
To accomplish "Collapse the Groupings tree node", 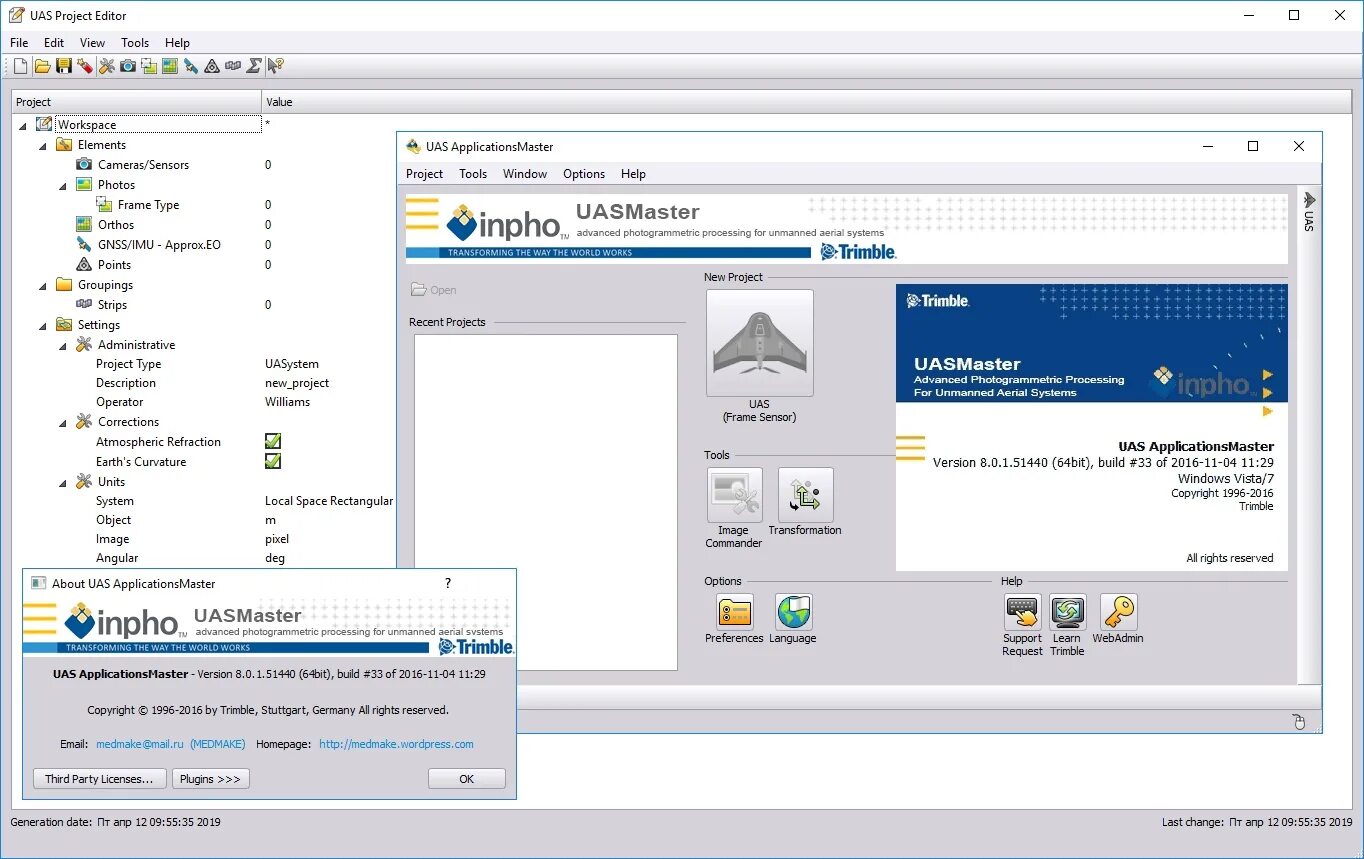I will coord(43,285).
